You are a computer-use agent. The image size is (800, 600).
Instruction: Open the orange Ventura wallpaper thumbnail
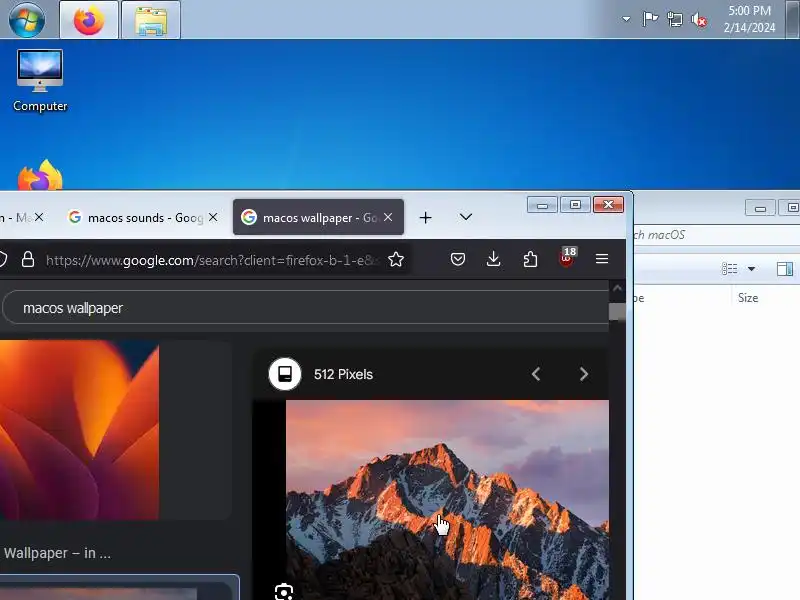point(80,431)
